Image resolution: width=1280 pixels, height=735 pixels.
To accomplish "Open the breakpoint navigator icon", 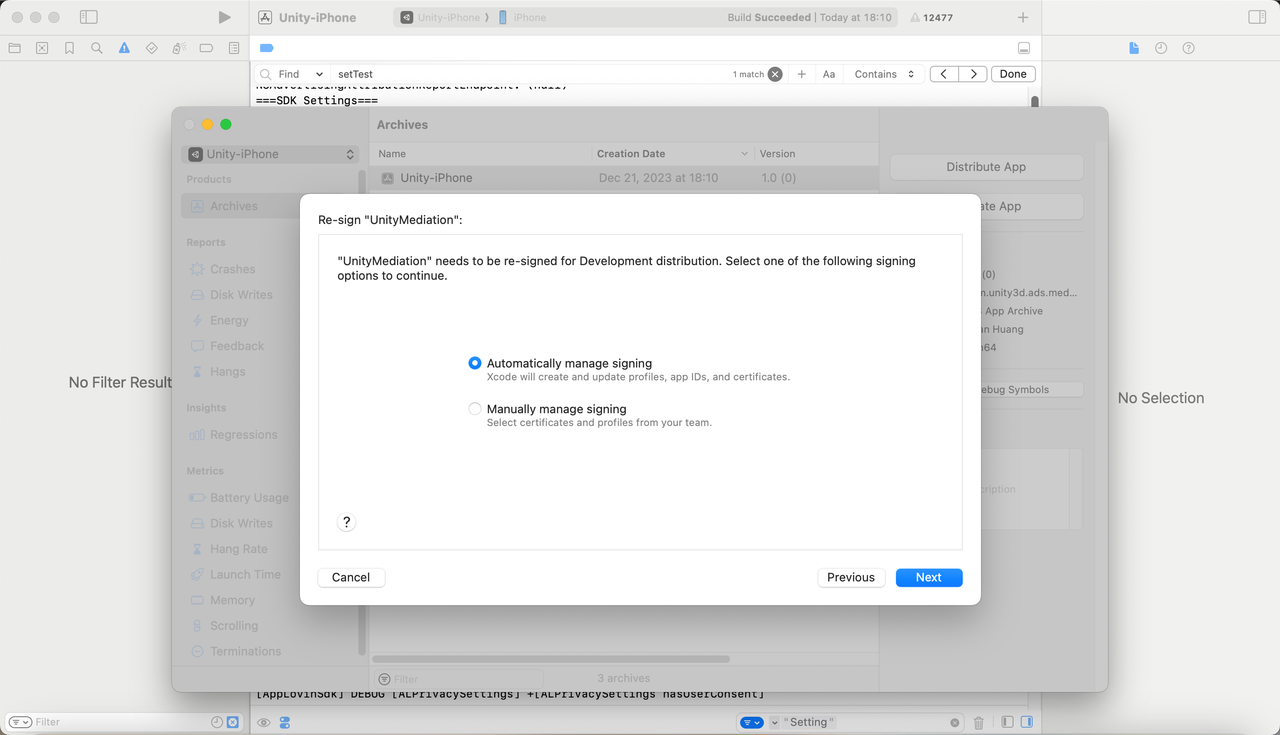I will (x=206, y=48).
